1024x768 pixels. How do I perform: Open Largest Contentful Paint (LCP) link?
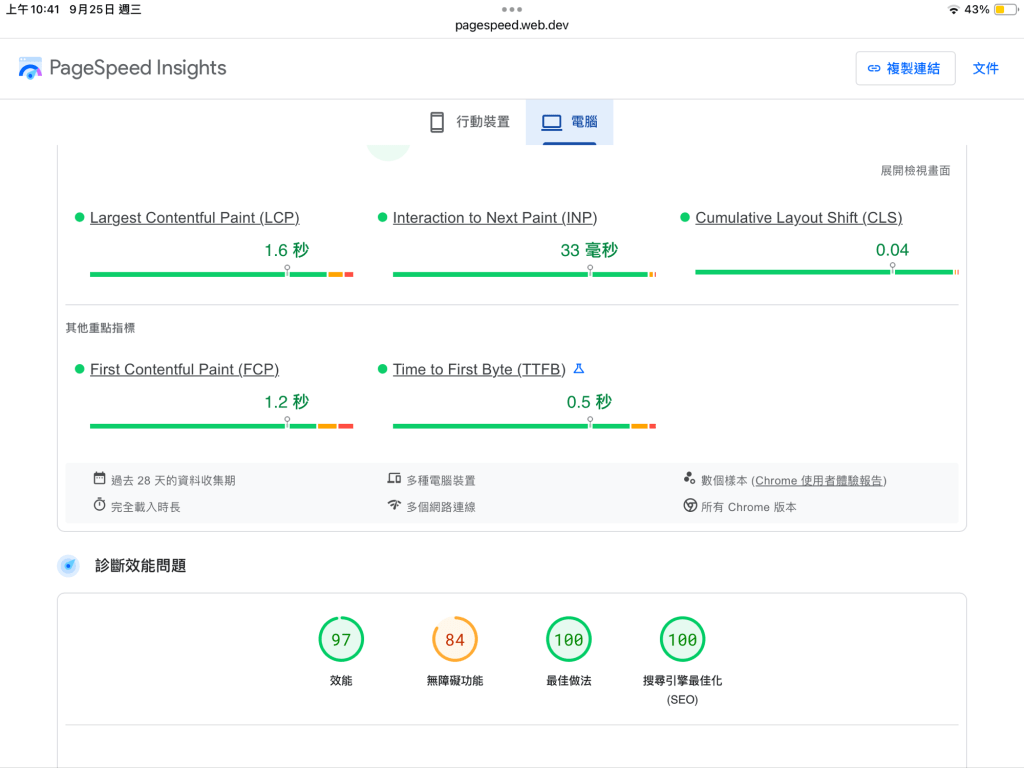click(x=194, y=218)
